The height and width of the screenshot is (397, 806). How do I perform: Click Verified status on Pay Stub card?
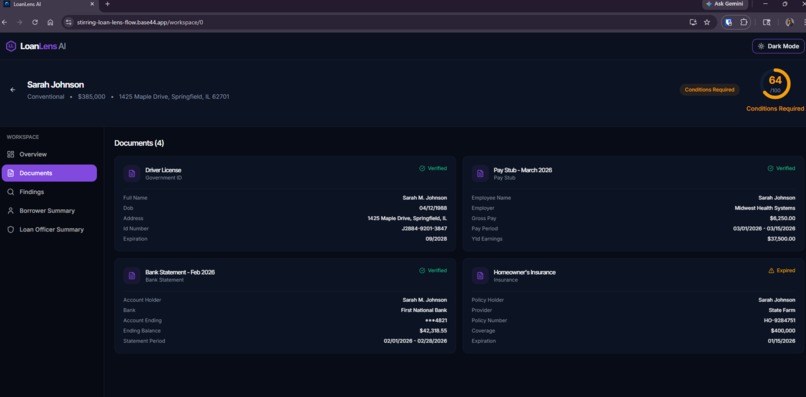coord(781,168)
